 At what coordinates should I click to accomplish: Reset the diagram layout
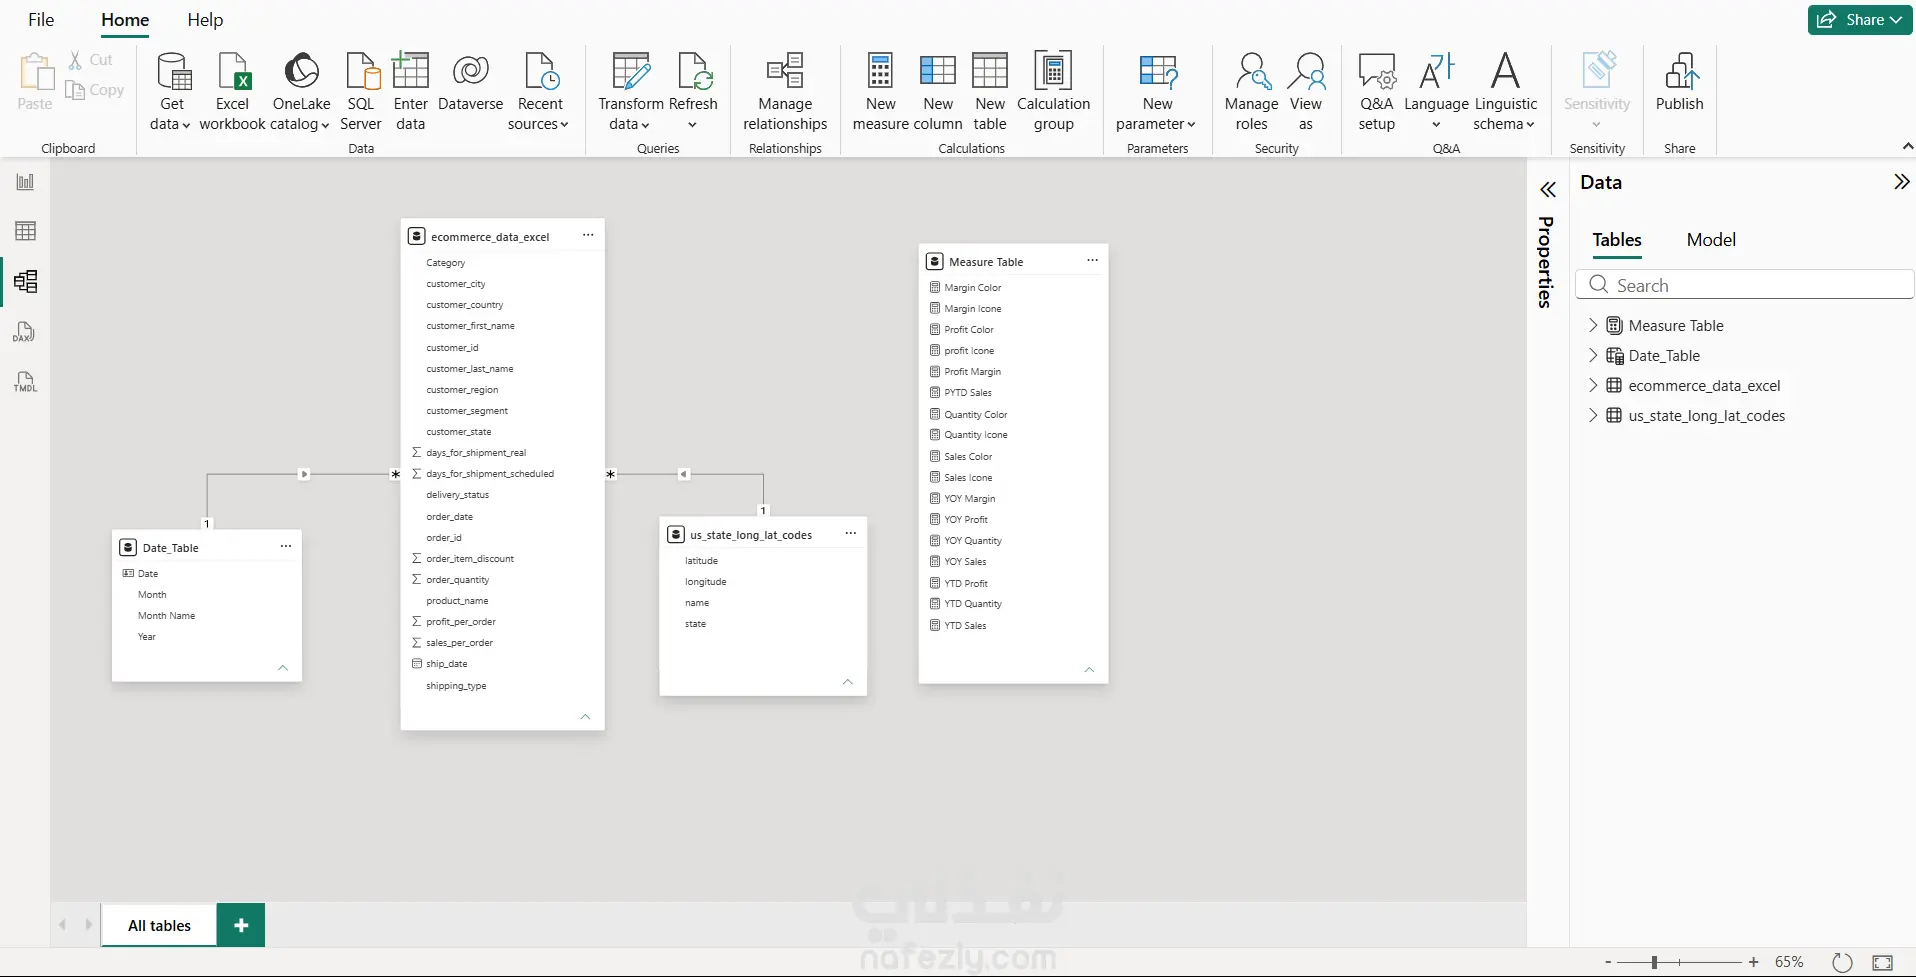pos(1842,962)
